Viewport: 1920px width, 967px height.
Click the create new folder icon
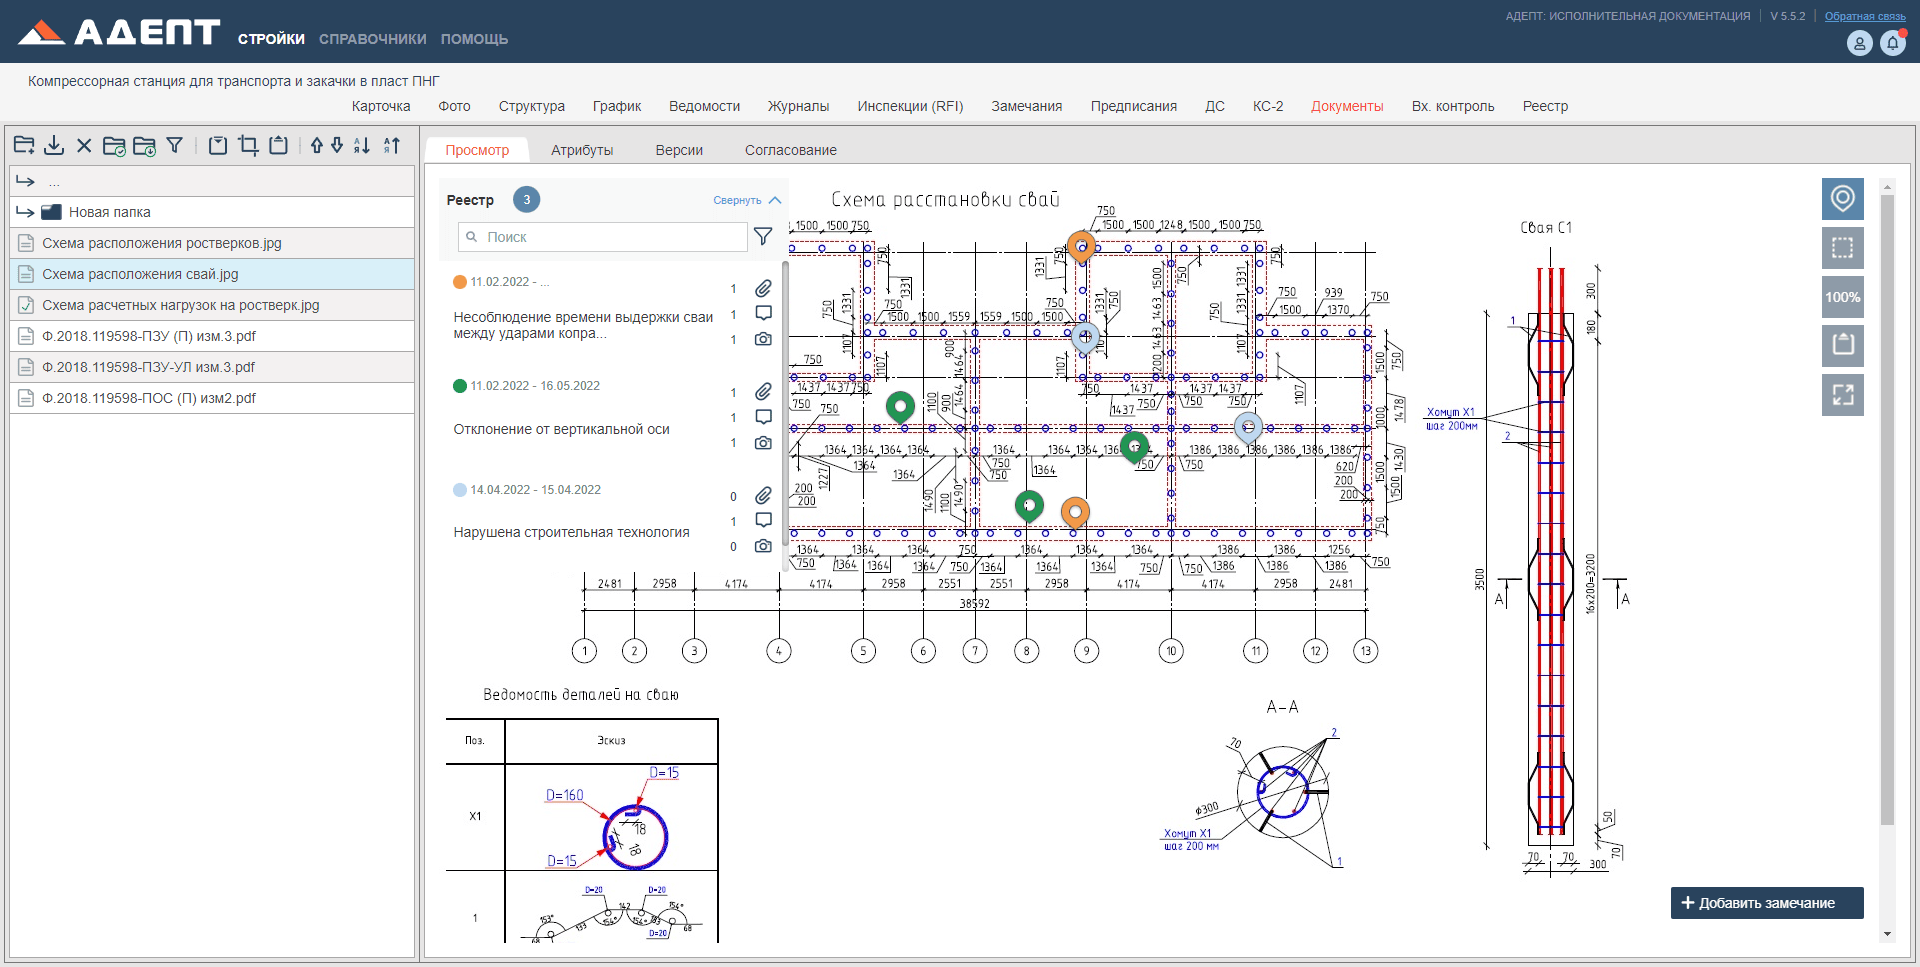tap(24, 146)
